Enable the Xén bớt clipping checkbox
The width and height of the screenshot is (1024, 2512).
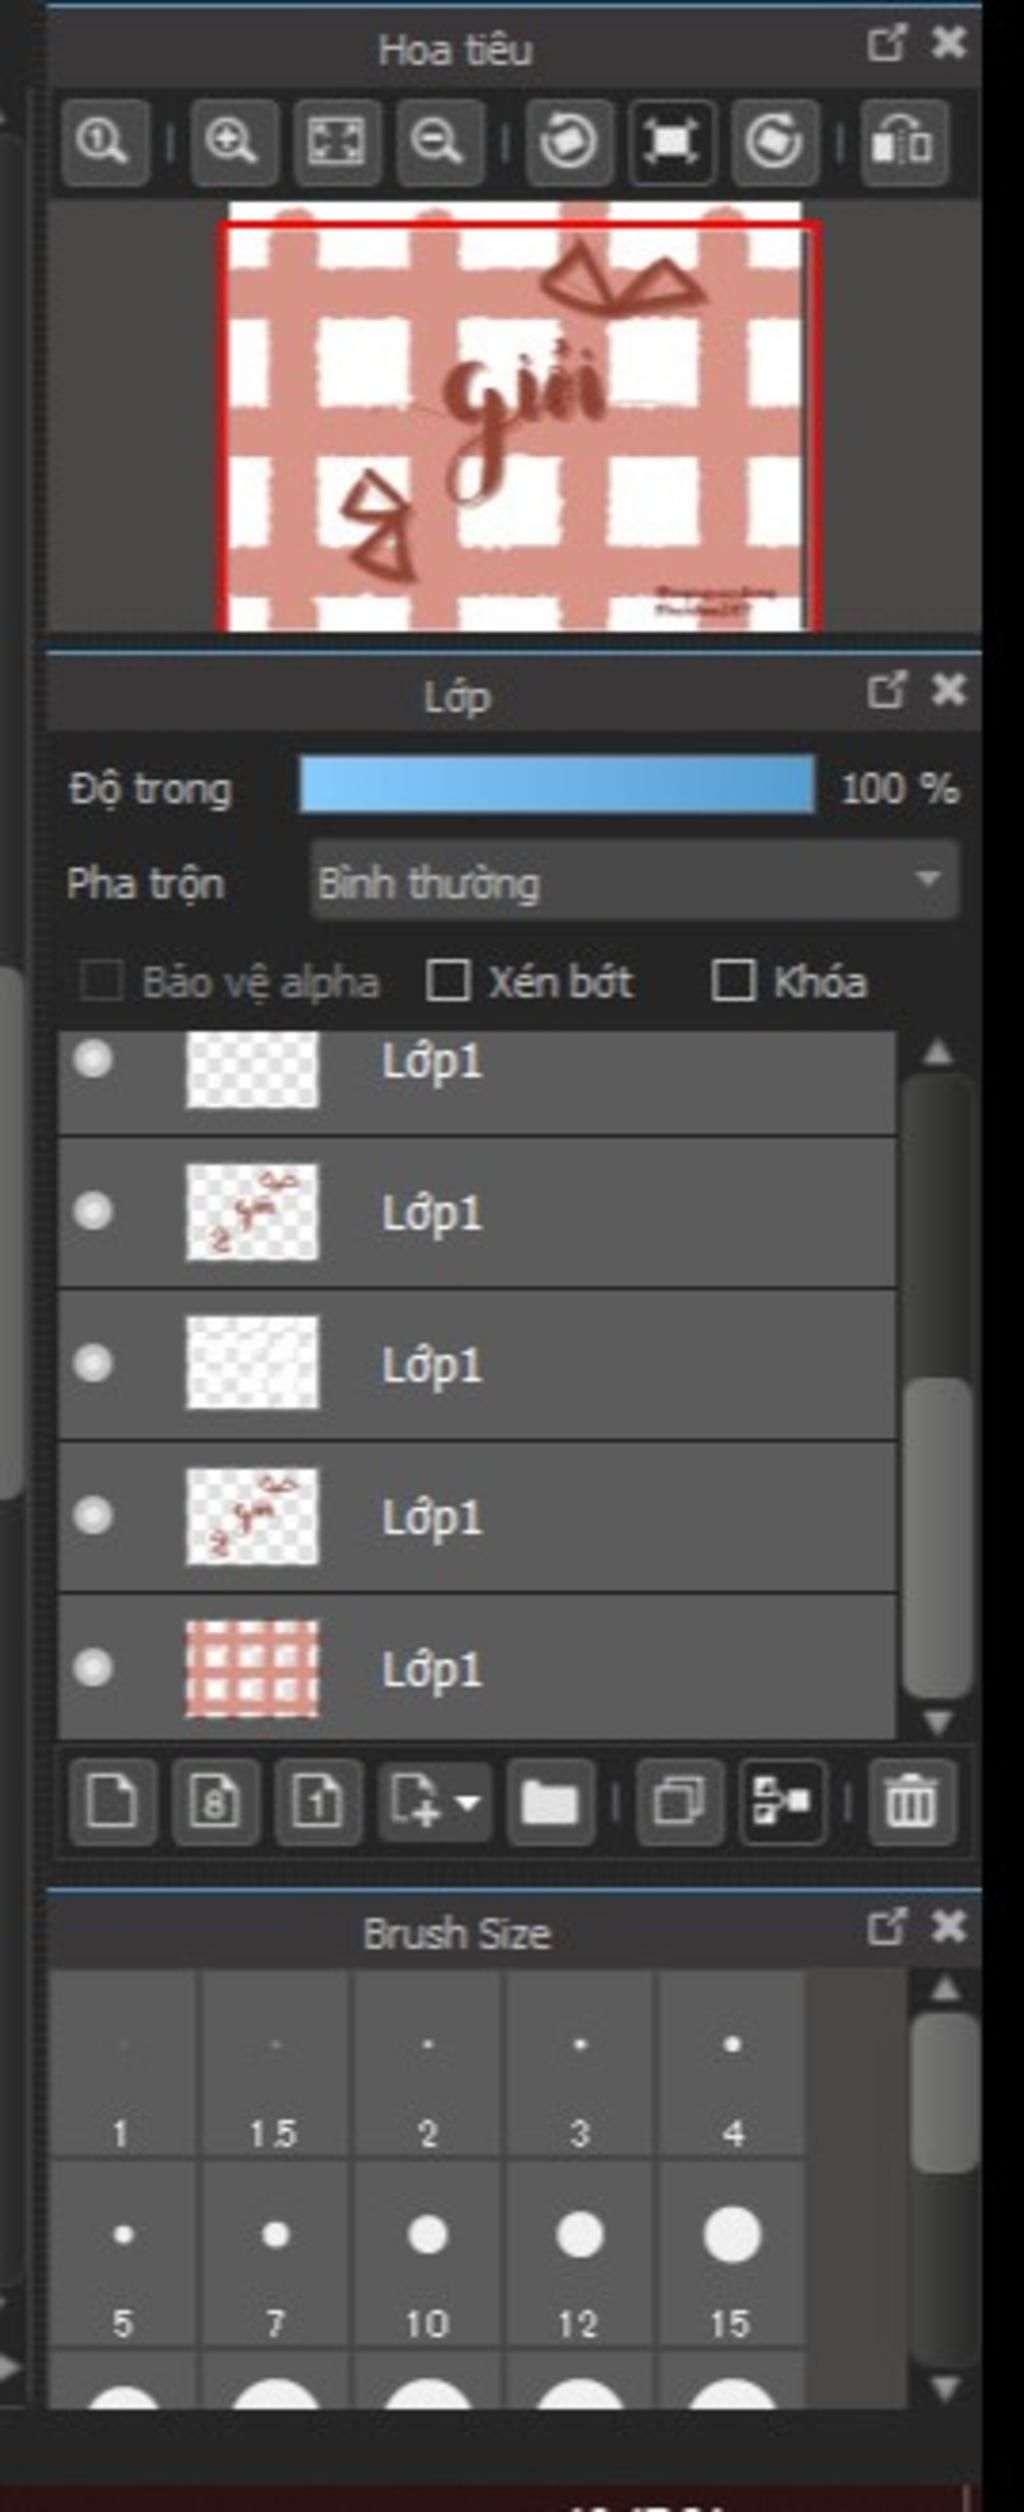(x=448, y=981)
